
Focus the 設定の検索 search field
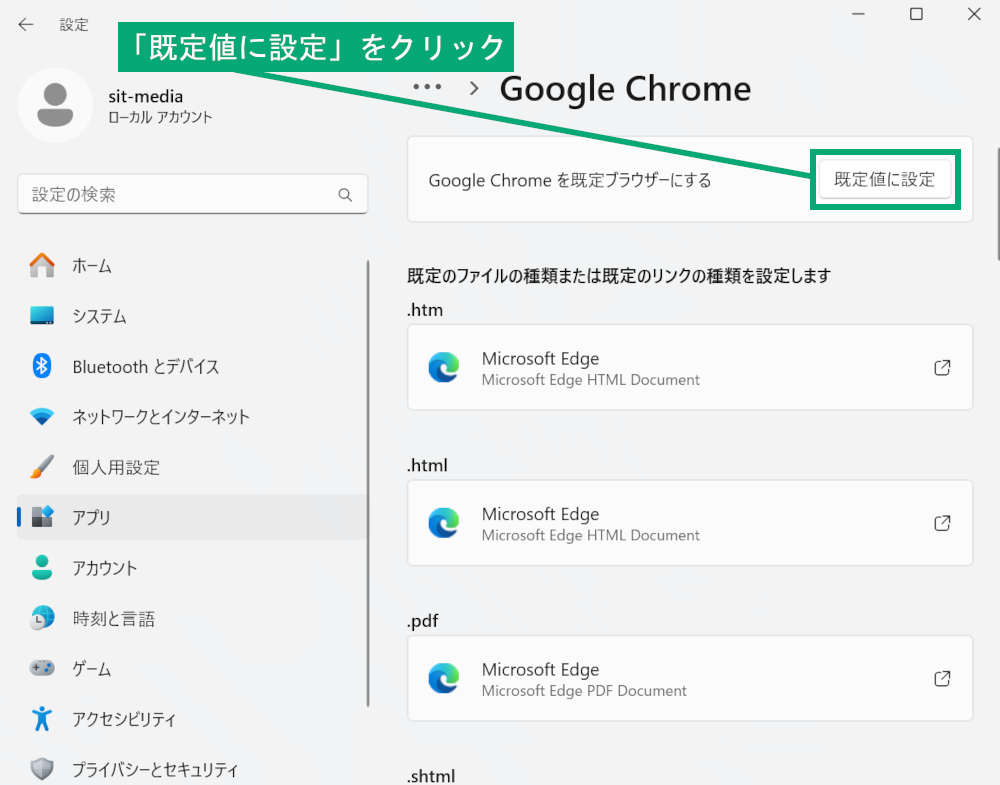(193, 194)
